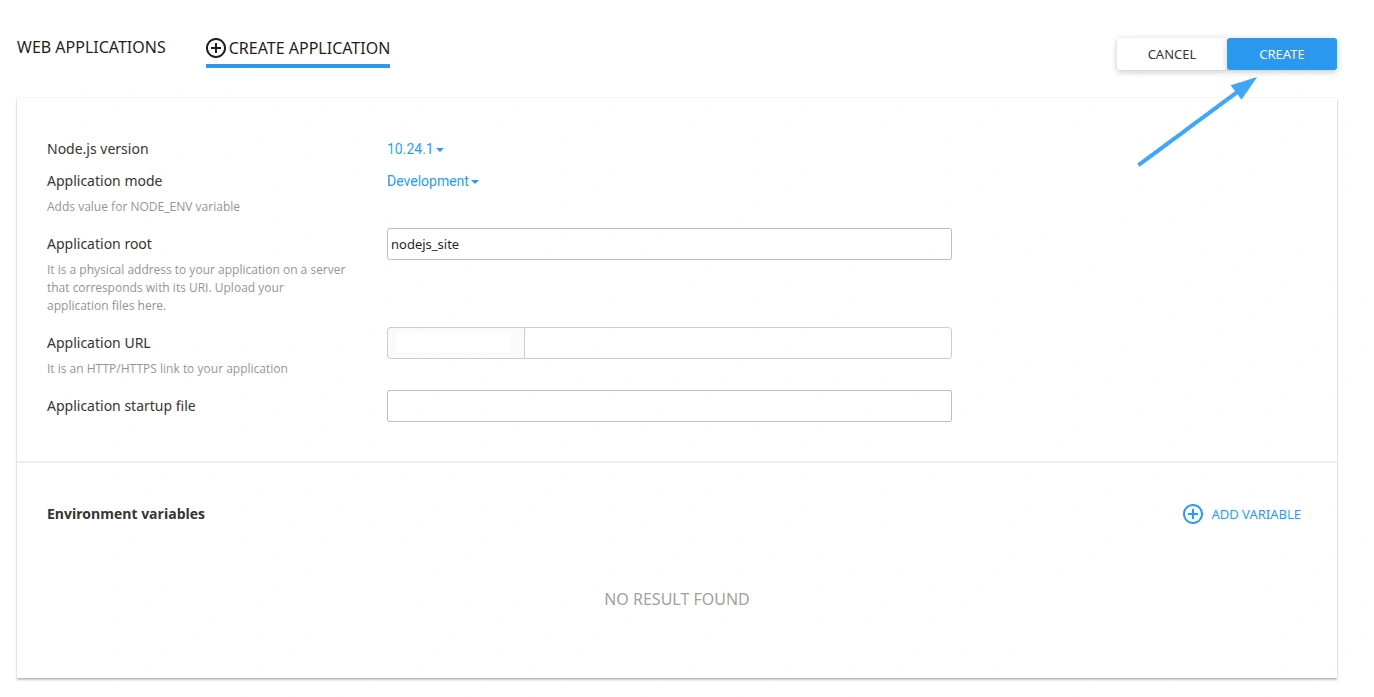Open the Node.js version selector showing 10.24.1
Image resolution: width=1374 pixels, height=697 pixels.
tap(414, 148)
